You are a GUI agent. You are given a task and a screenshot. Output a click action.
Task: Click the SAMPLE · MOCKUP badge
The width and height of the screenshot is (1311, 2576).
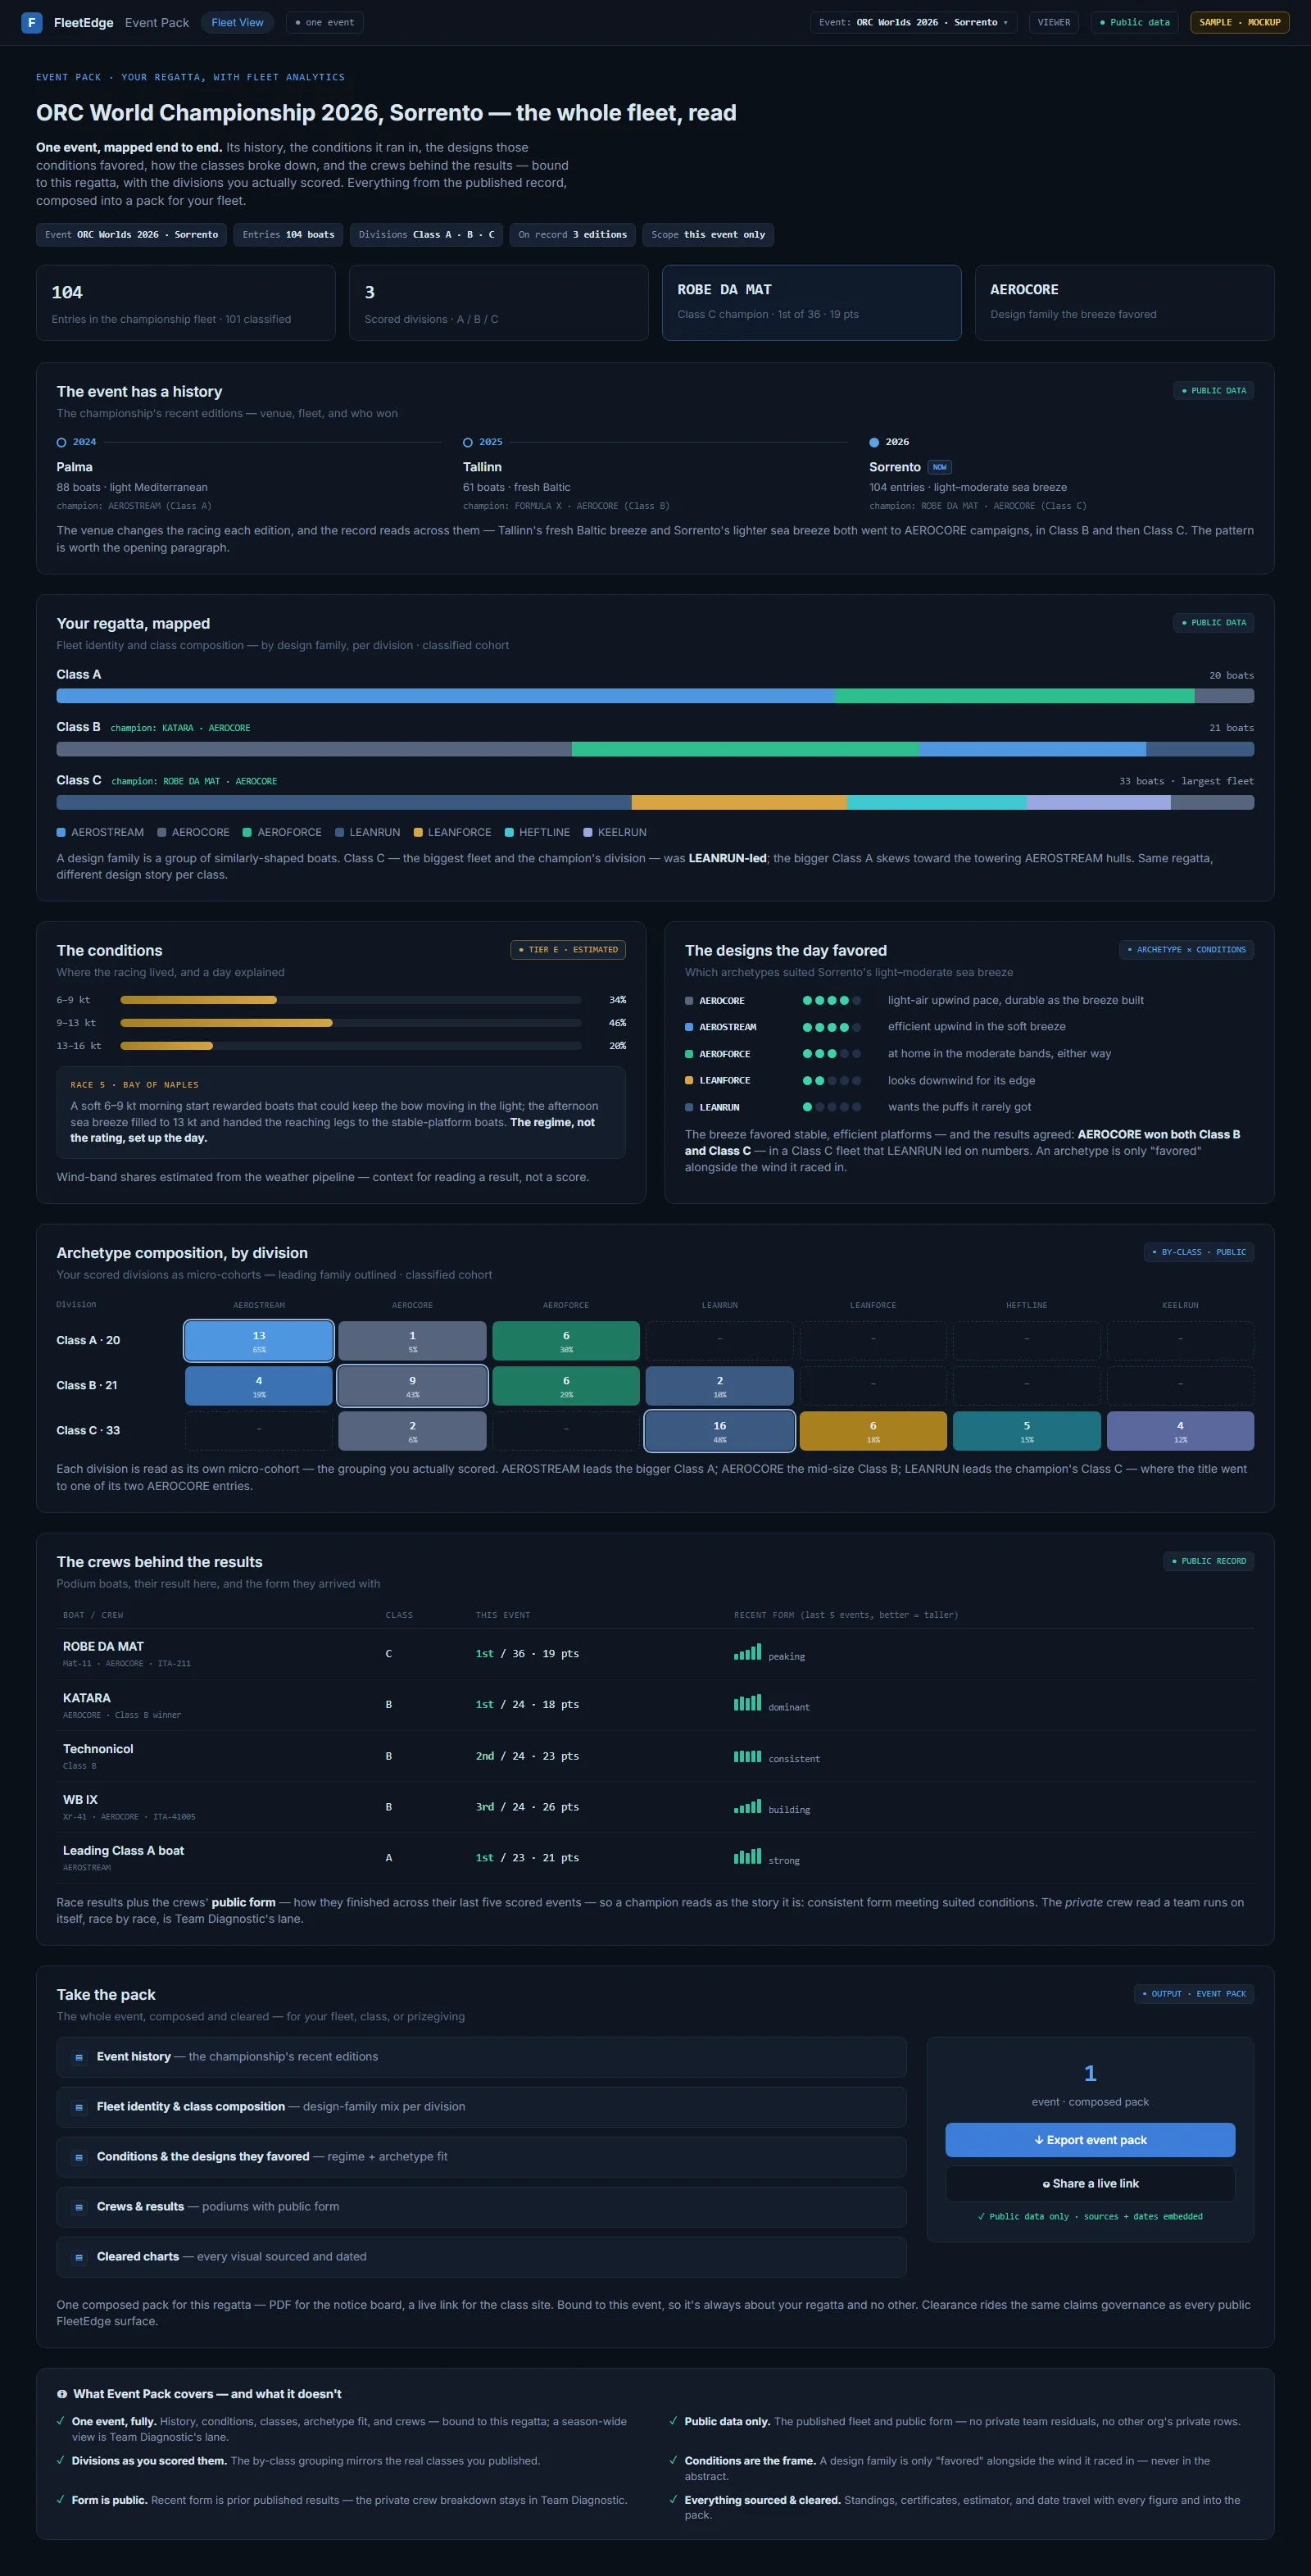(x=1239, y=22)
